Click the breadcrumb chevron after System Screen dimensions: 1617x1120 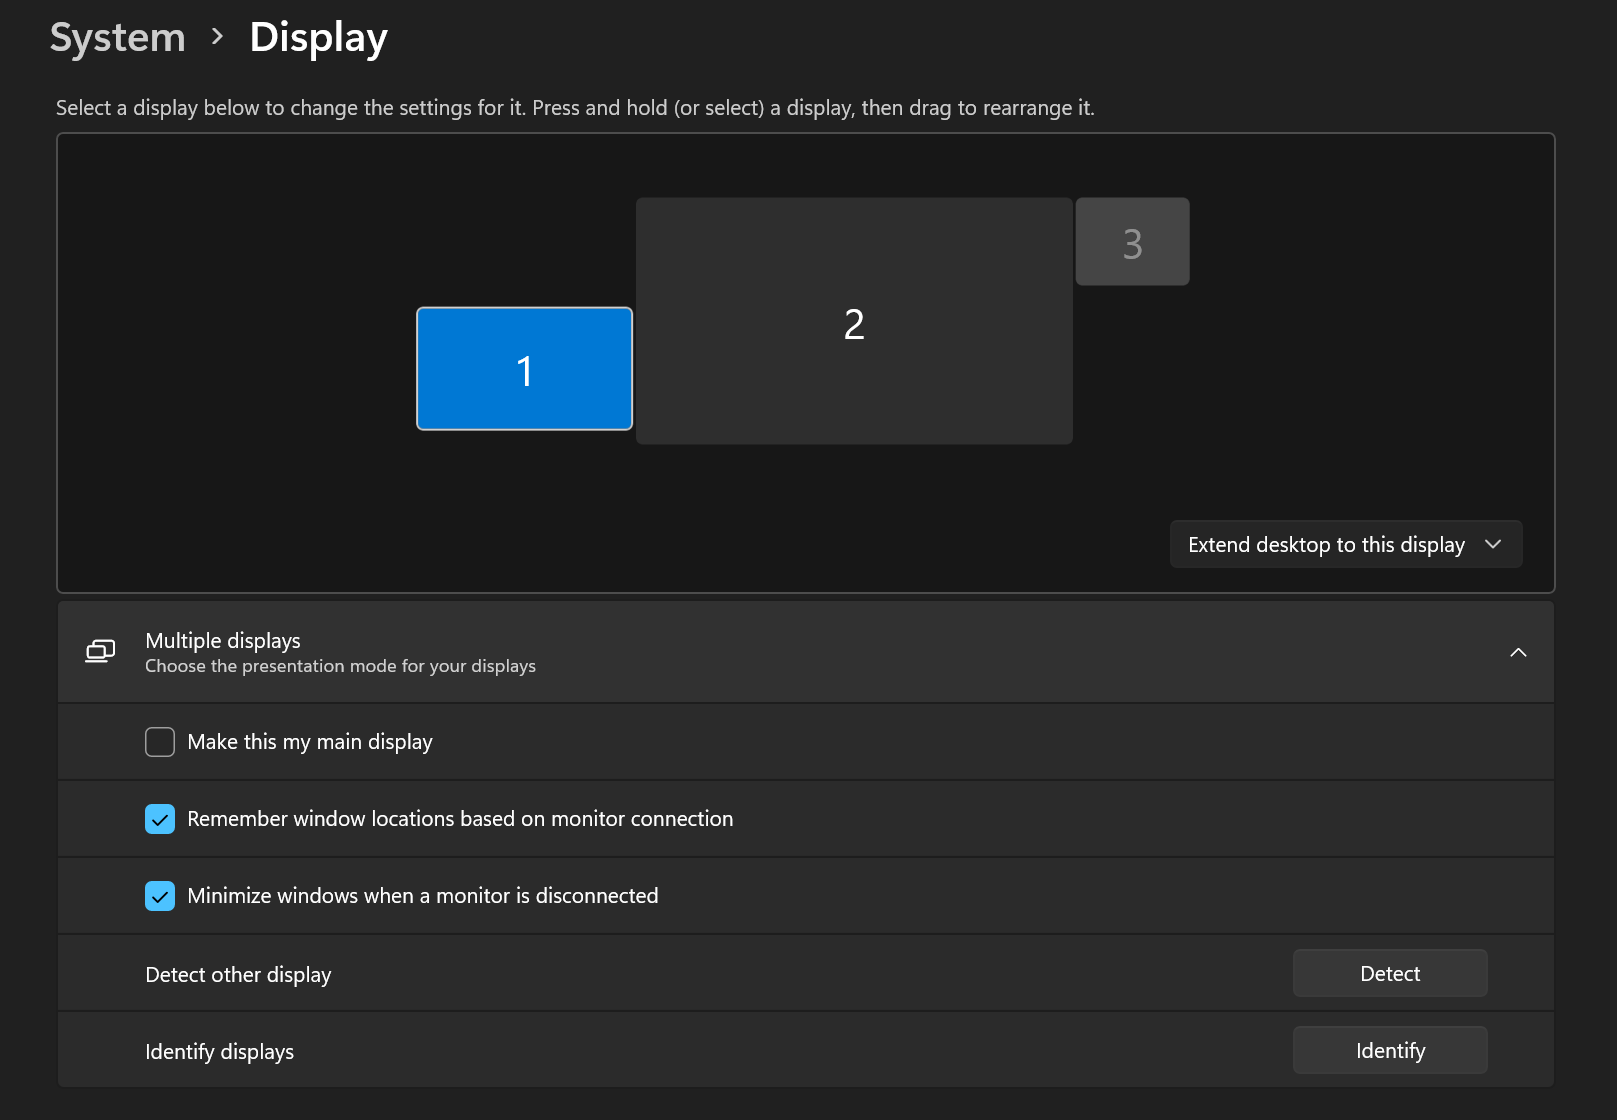point(217,37)
